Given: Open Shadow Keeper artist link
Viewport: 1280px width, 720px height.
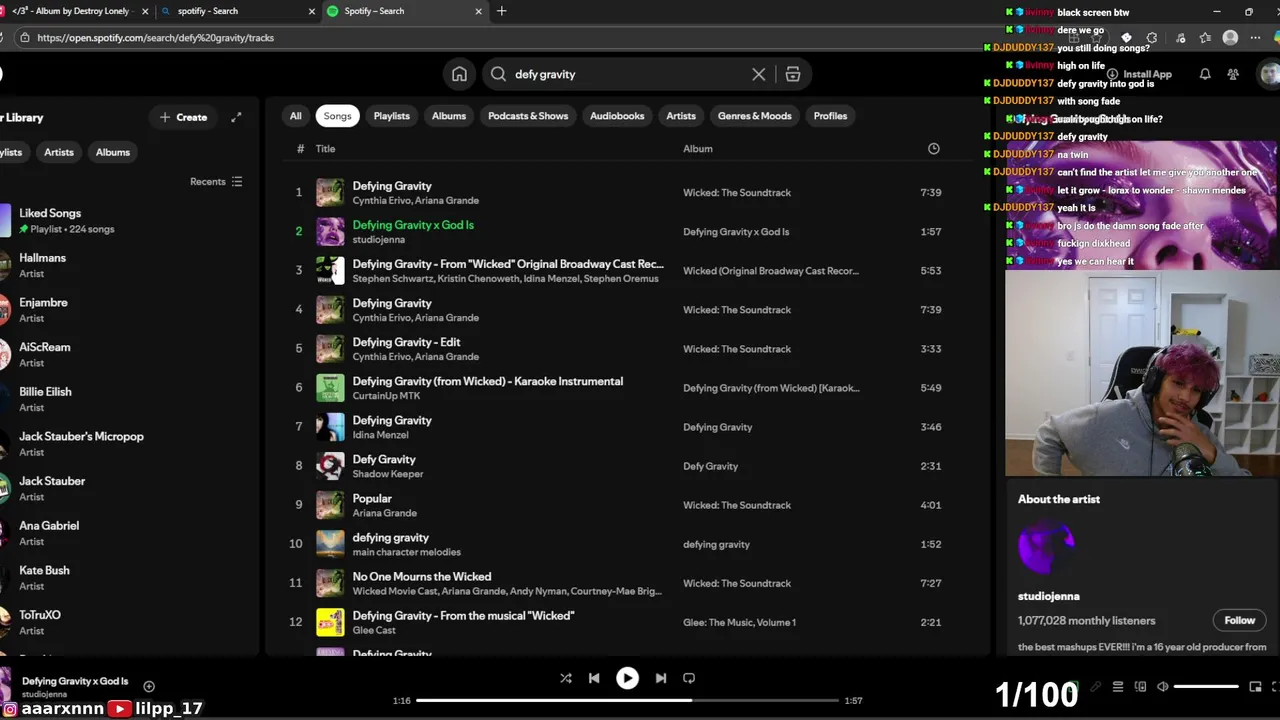Looking at the screenshot, I should [x=388, y=474].
